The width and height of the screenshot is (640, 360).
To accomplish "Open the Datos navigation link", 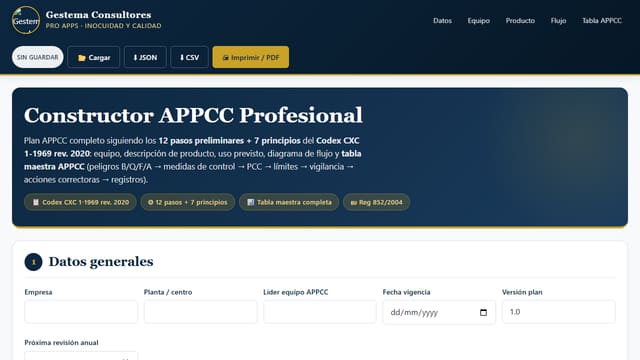I will click(442, 20).
